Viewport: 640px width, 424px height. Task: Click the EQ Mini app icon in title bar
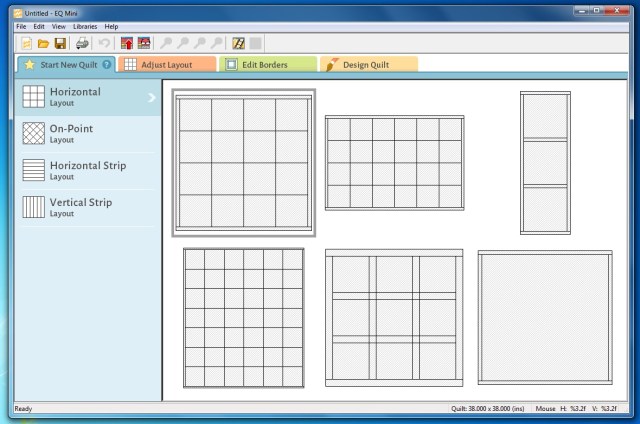click(18, 13)
